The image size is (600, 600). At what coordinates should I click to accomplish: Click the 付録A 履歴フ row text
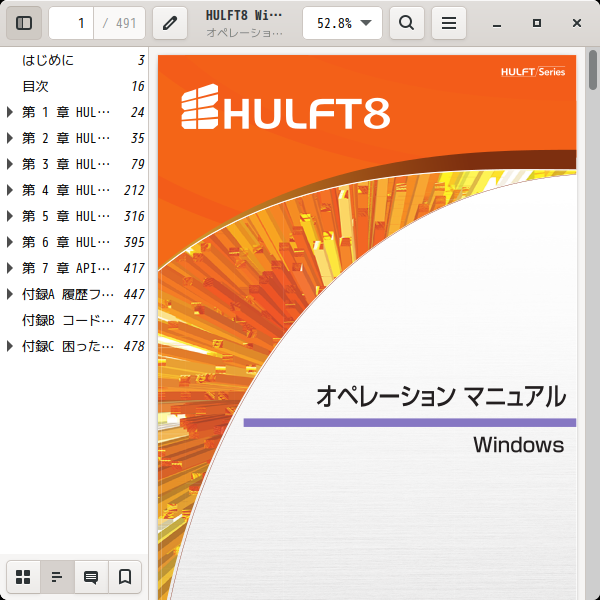(68, 294)
